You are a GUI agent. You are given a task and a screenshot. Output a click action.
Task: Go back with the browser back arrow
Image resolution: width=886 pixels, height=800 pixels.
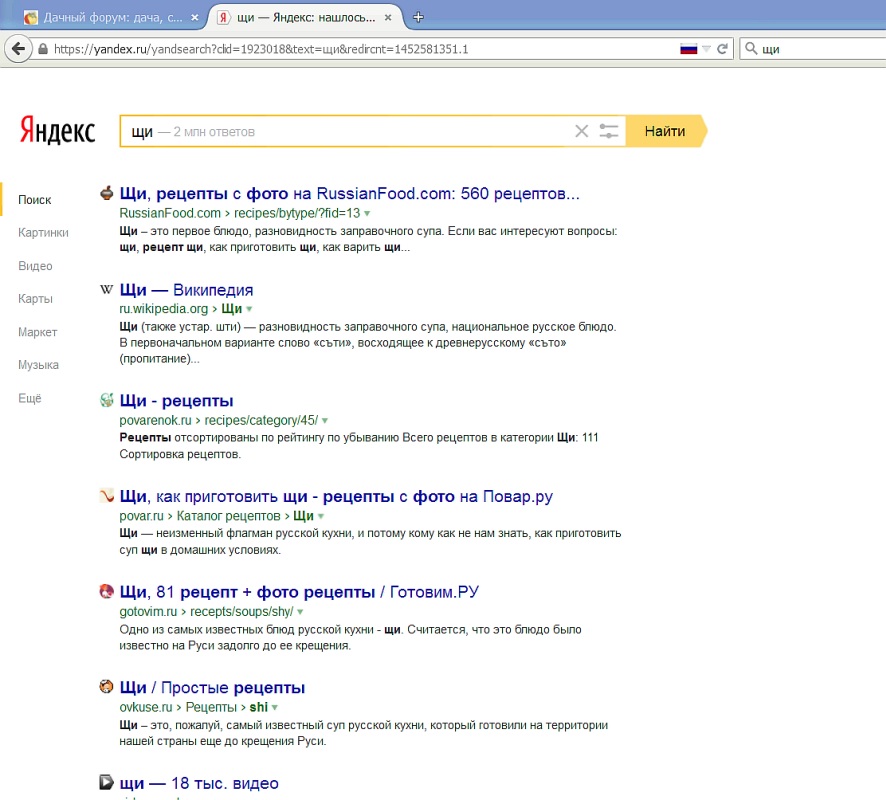(18, 49)
